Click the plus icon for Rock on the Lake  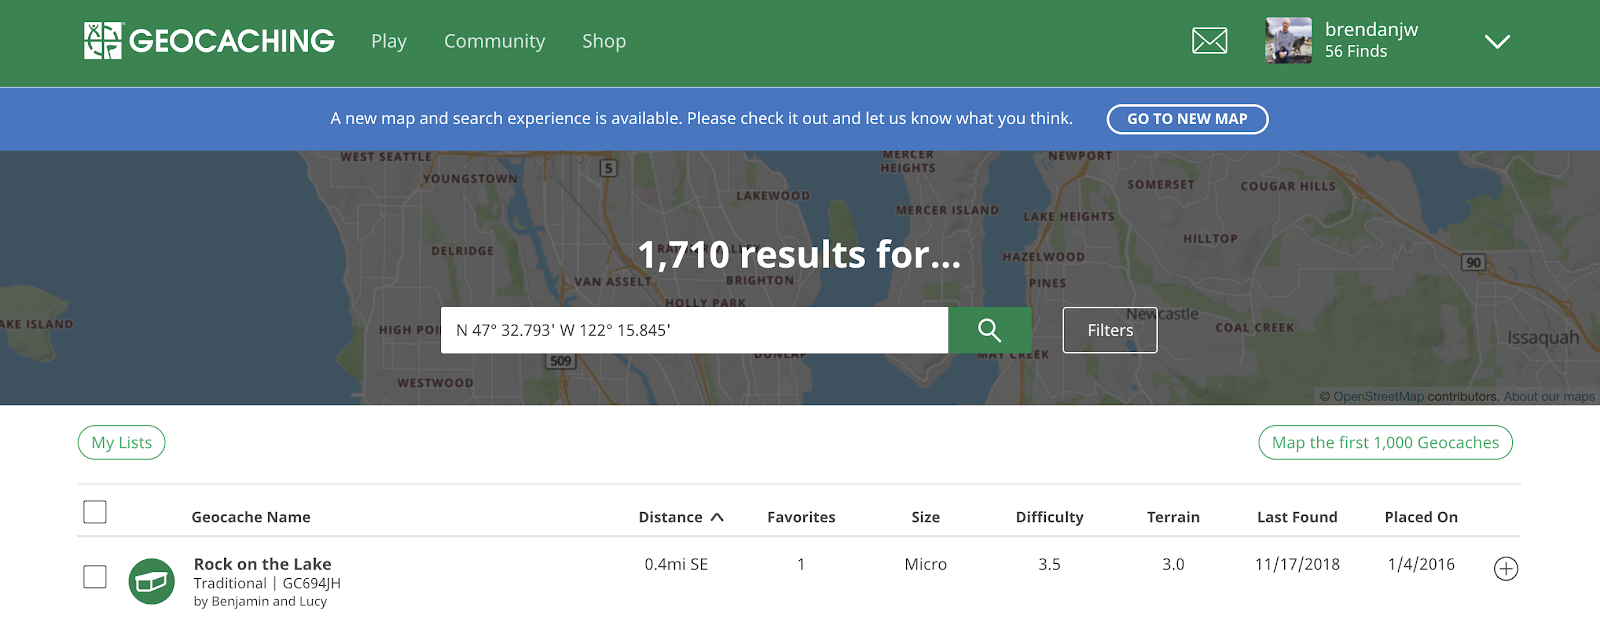[1506, 569]
